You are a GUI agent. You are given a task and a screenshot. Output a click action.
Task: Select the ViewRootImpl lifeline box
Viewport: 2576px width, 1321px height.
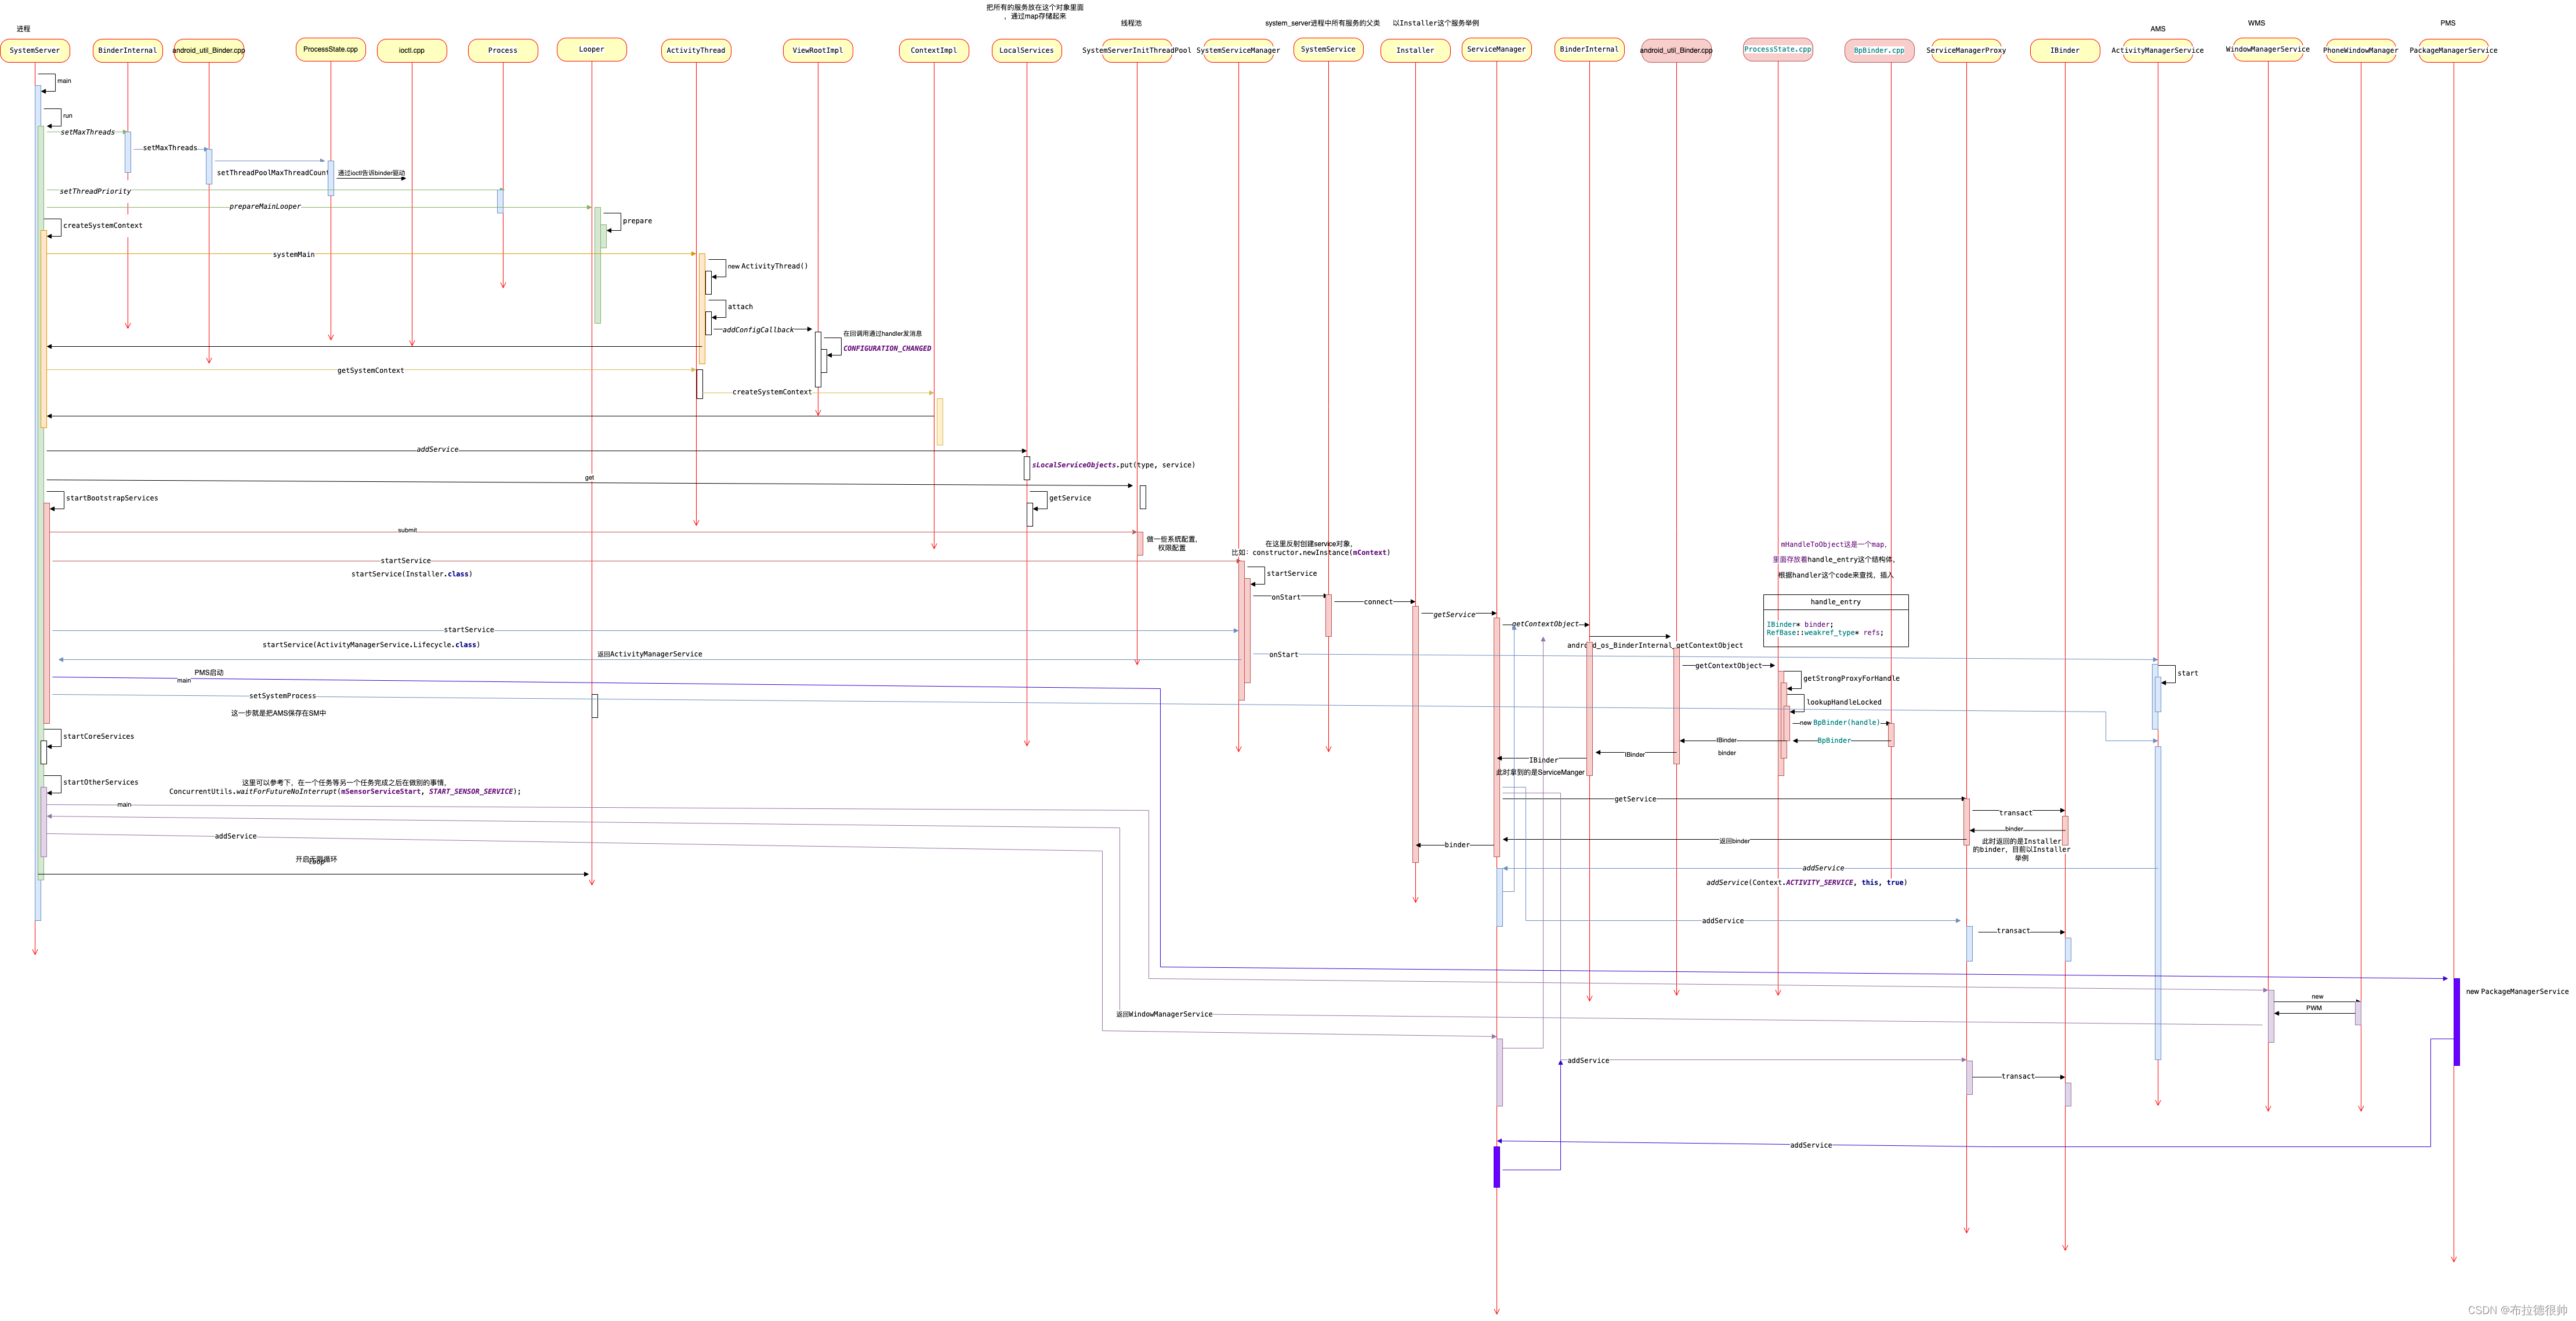point(817,50)
